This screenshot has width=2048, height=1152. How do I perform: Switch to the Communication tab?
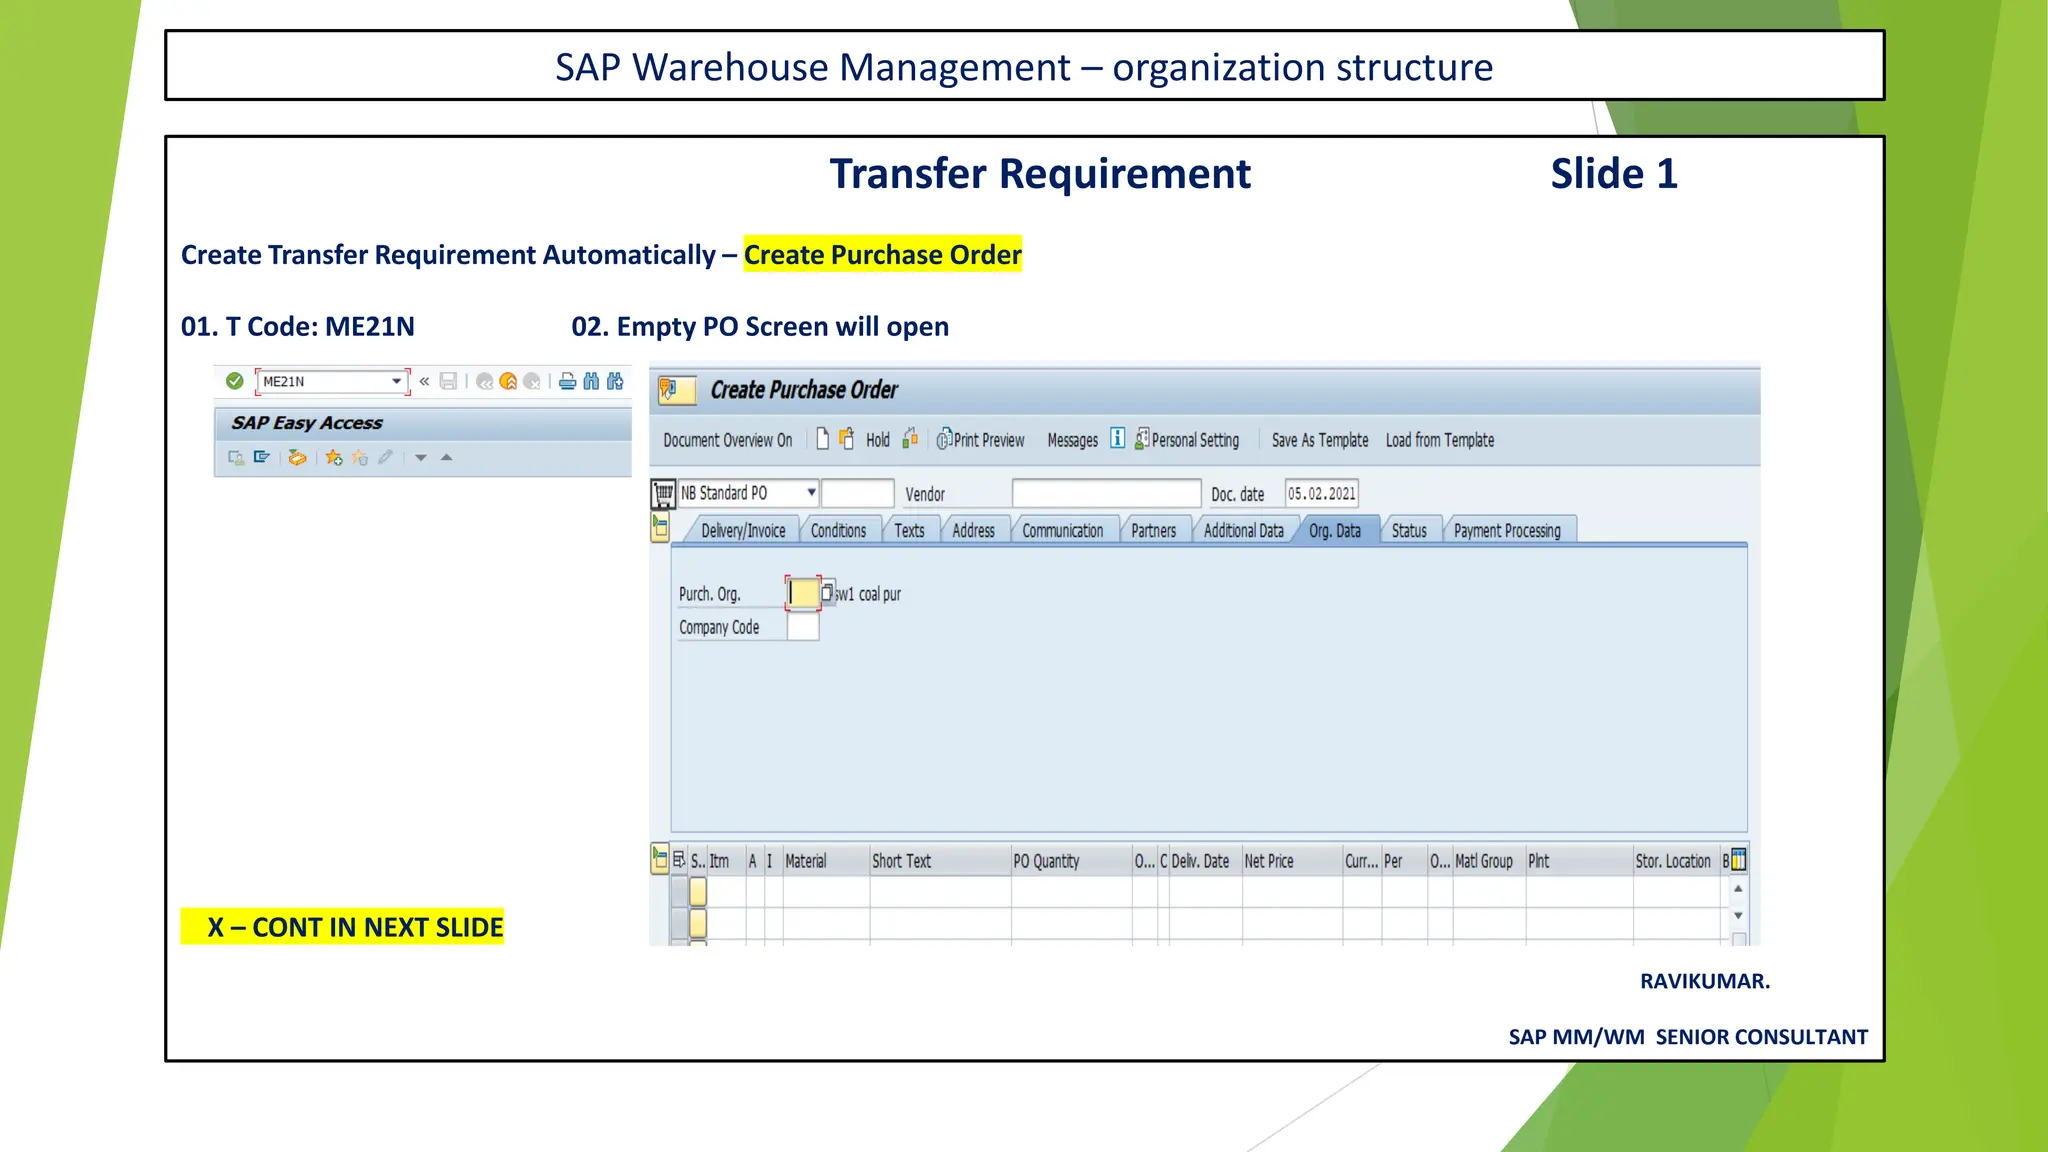pos(1062,531)
